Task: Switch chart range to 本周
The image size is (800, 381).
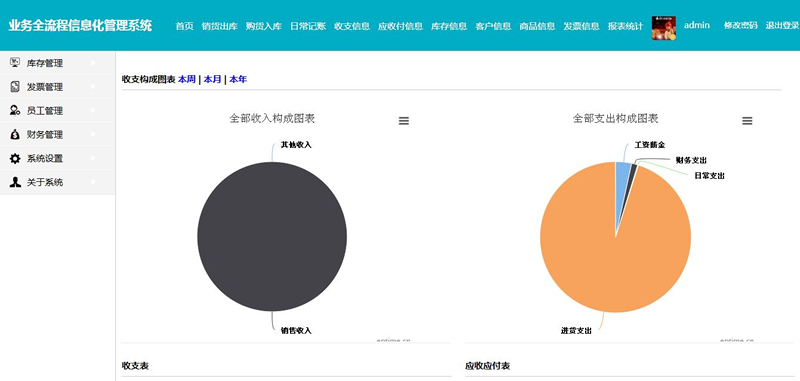Action: (x=187, y=79)
